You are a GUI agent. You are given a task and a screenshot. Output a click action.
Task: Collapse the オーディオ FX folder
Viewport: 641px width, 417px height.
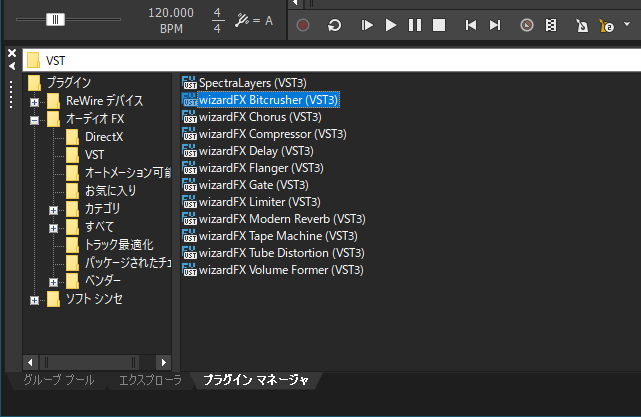click(x=35, y=120)
